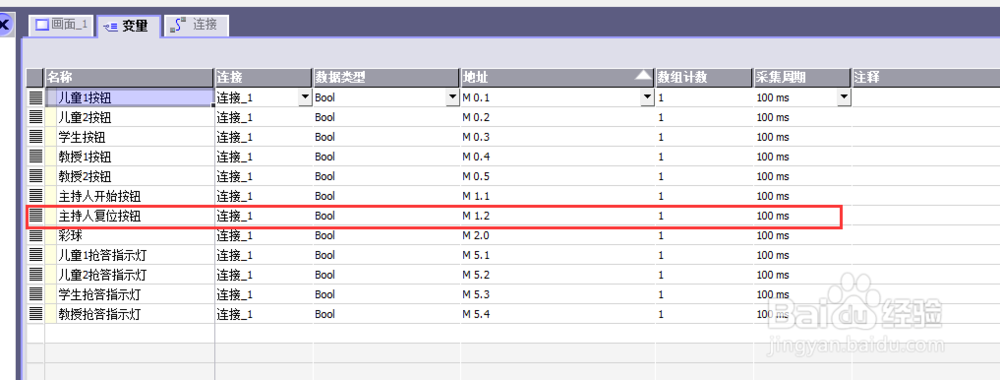Image resolution: width=1000 pixels, height=380 pixels.
Task: Click 数组计数 value in 教授1按钮 row
Action: tap(704, 157)
